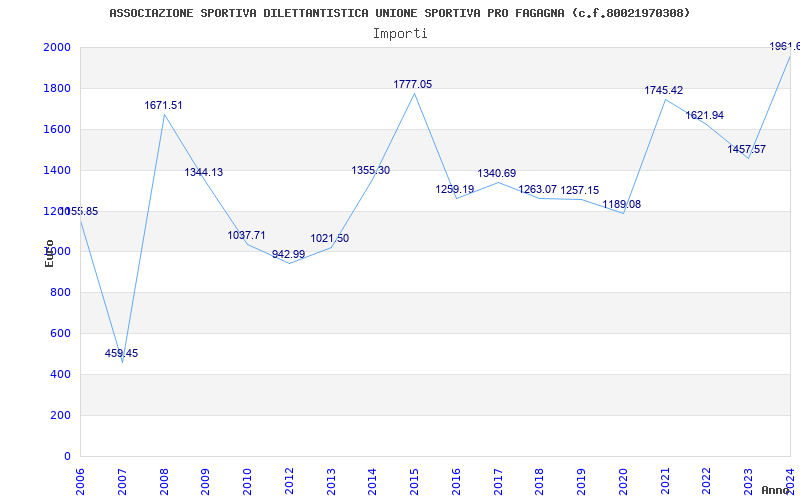Click the 2007 year axis label

(122, 482)
